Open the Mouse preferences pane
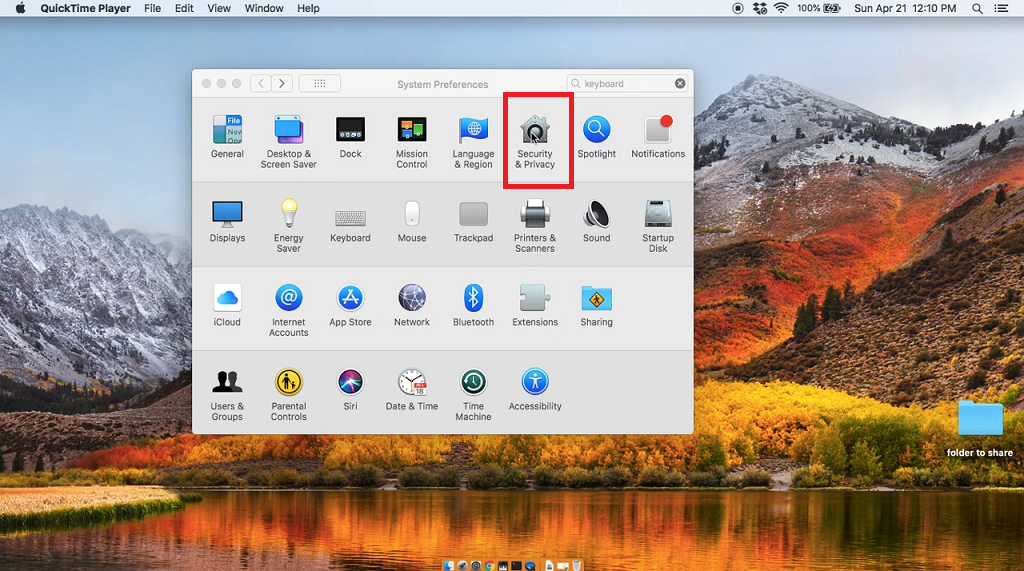 411,221
